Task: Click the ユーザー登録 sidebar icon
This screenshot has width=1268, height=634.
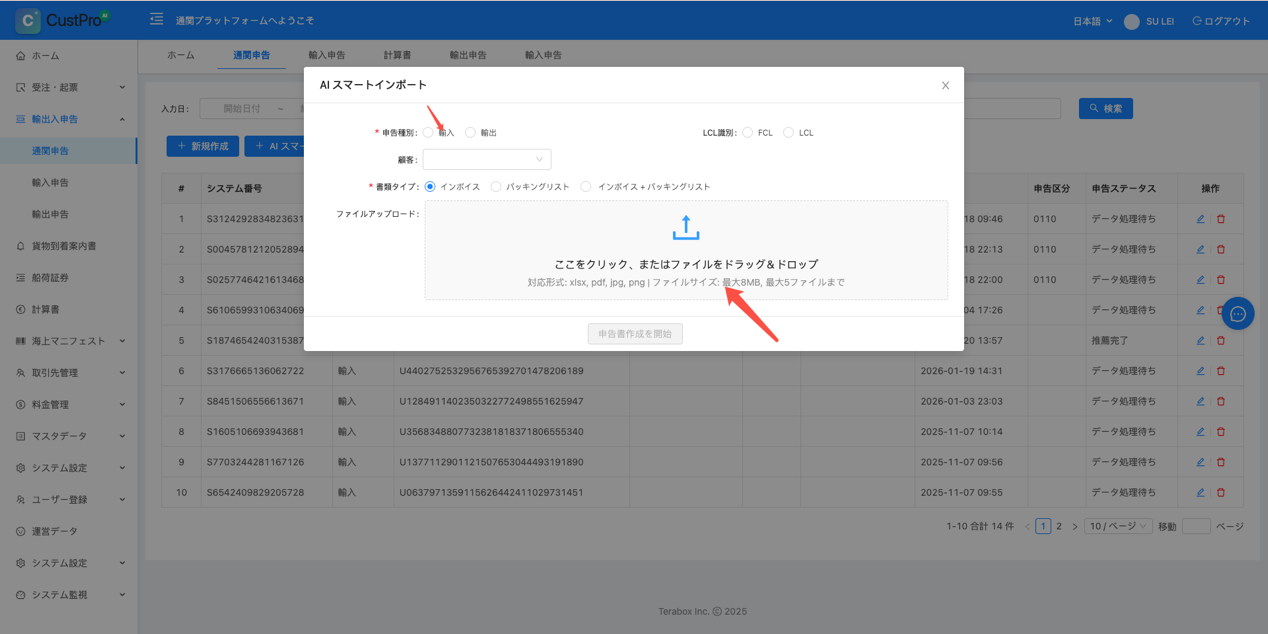Action: [x=21, y=500]
